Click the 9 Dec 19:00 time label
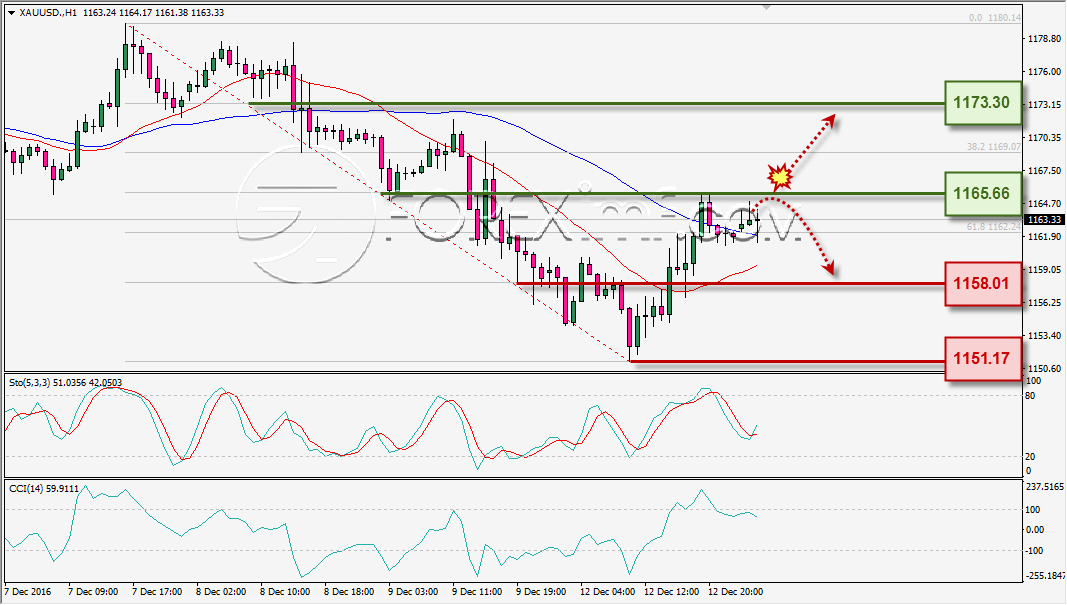 click(541, 592)
